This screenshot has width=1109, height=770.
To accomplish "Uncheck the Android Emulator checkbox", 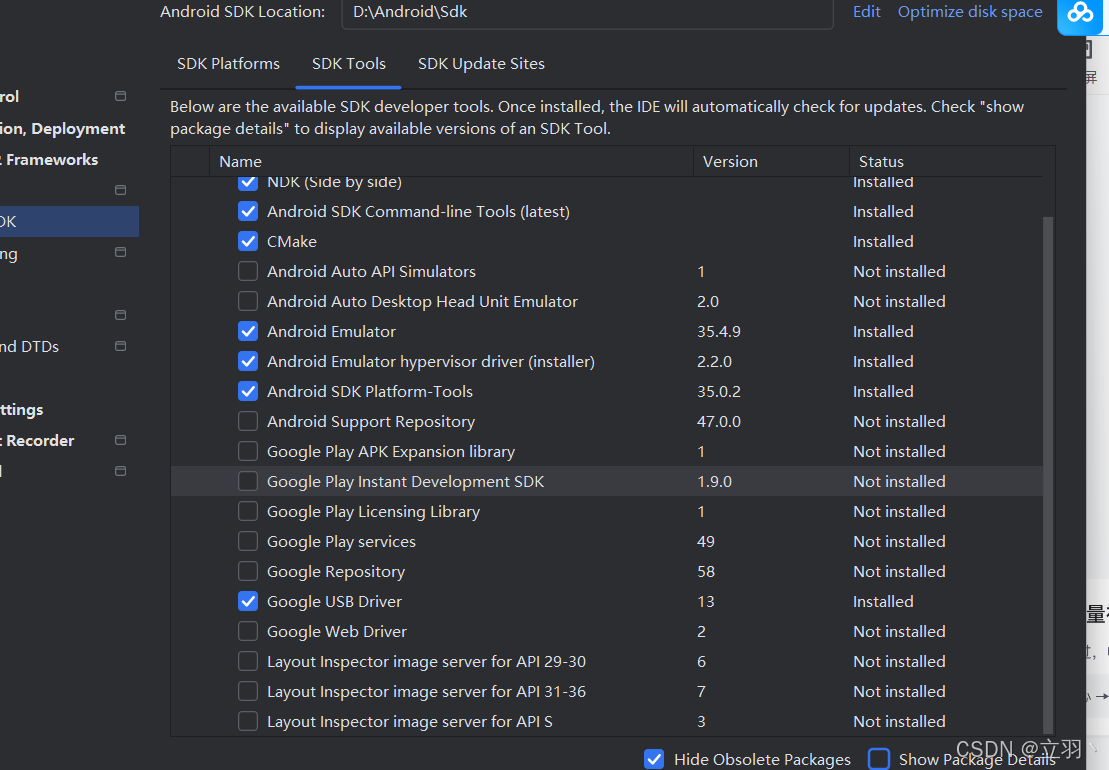I will tap(248, 331).
